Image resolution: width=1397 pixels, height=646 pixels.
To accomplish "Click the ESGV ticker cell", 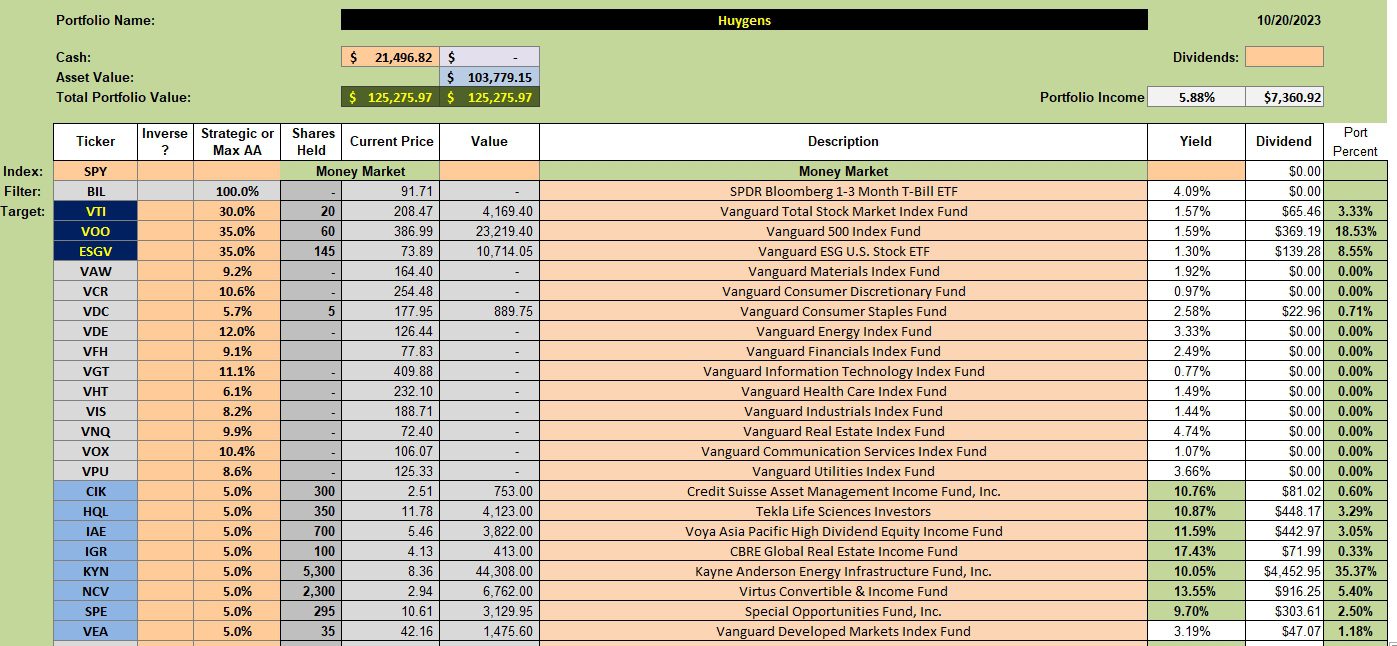I will [96, 251].
